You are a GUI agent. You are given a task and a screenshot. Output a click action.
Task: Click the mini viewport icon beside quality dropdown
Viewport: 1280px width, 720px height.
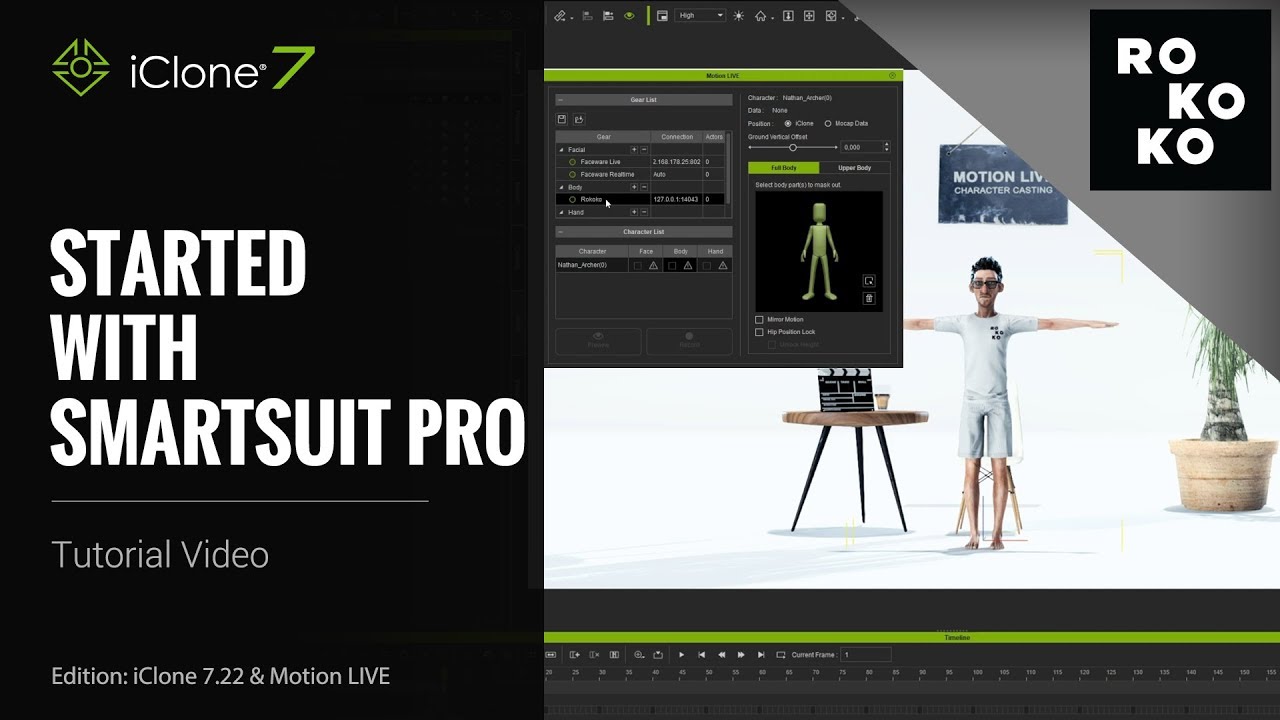coord(662,16)
